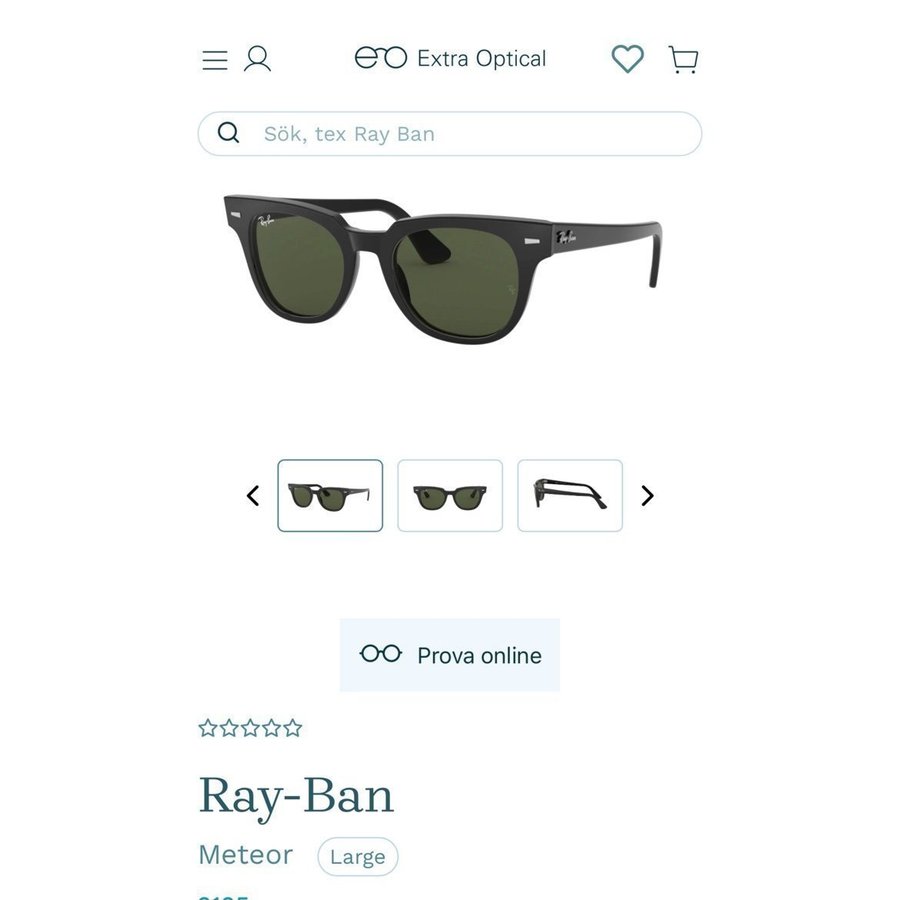This screenshot has width=900, height=900.
Task: Click the Prova online button
Action: [x=450, y=655]
